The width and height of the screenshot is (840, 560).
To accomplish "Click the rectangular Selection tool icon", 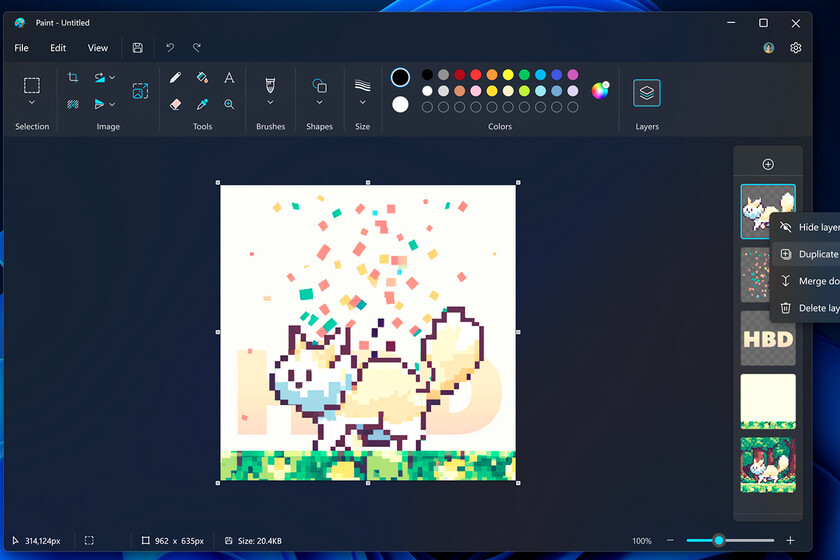I will coord(32,85).
